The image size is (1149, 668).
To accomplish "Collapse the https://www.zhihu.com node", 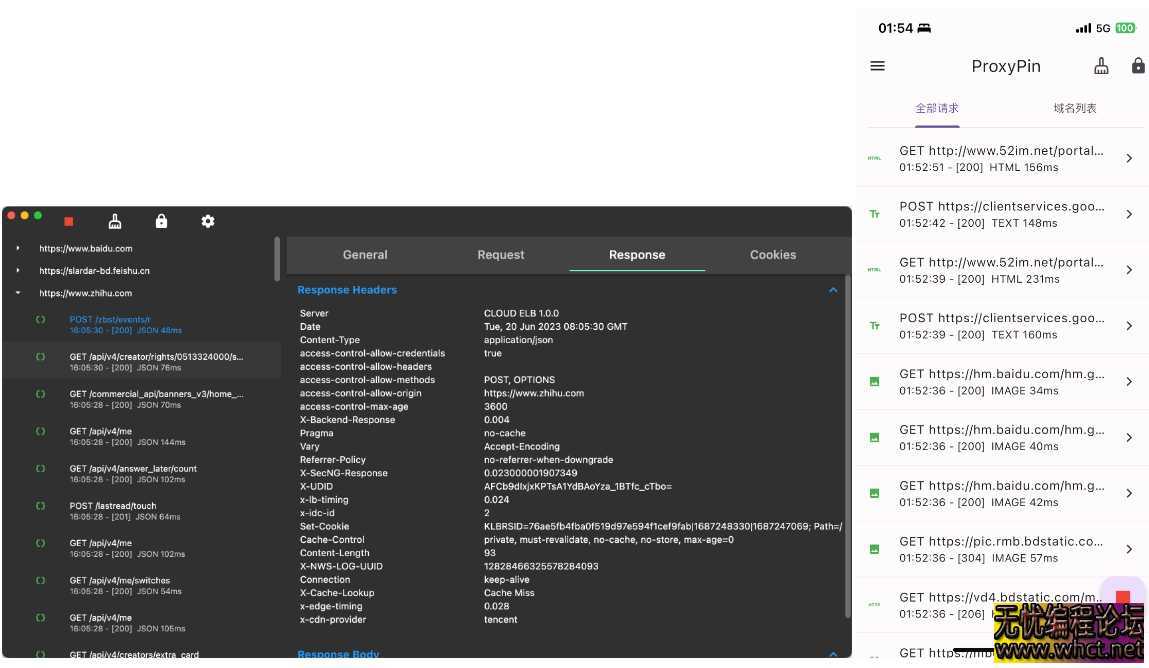I will tap(18, 293).
